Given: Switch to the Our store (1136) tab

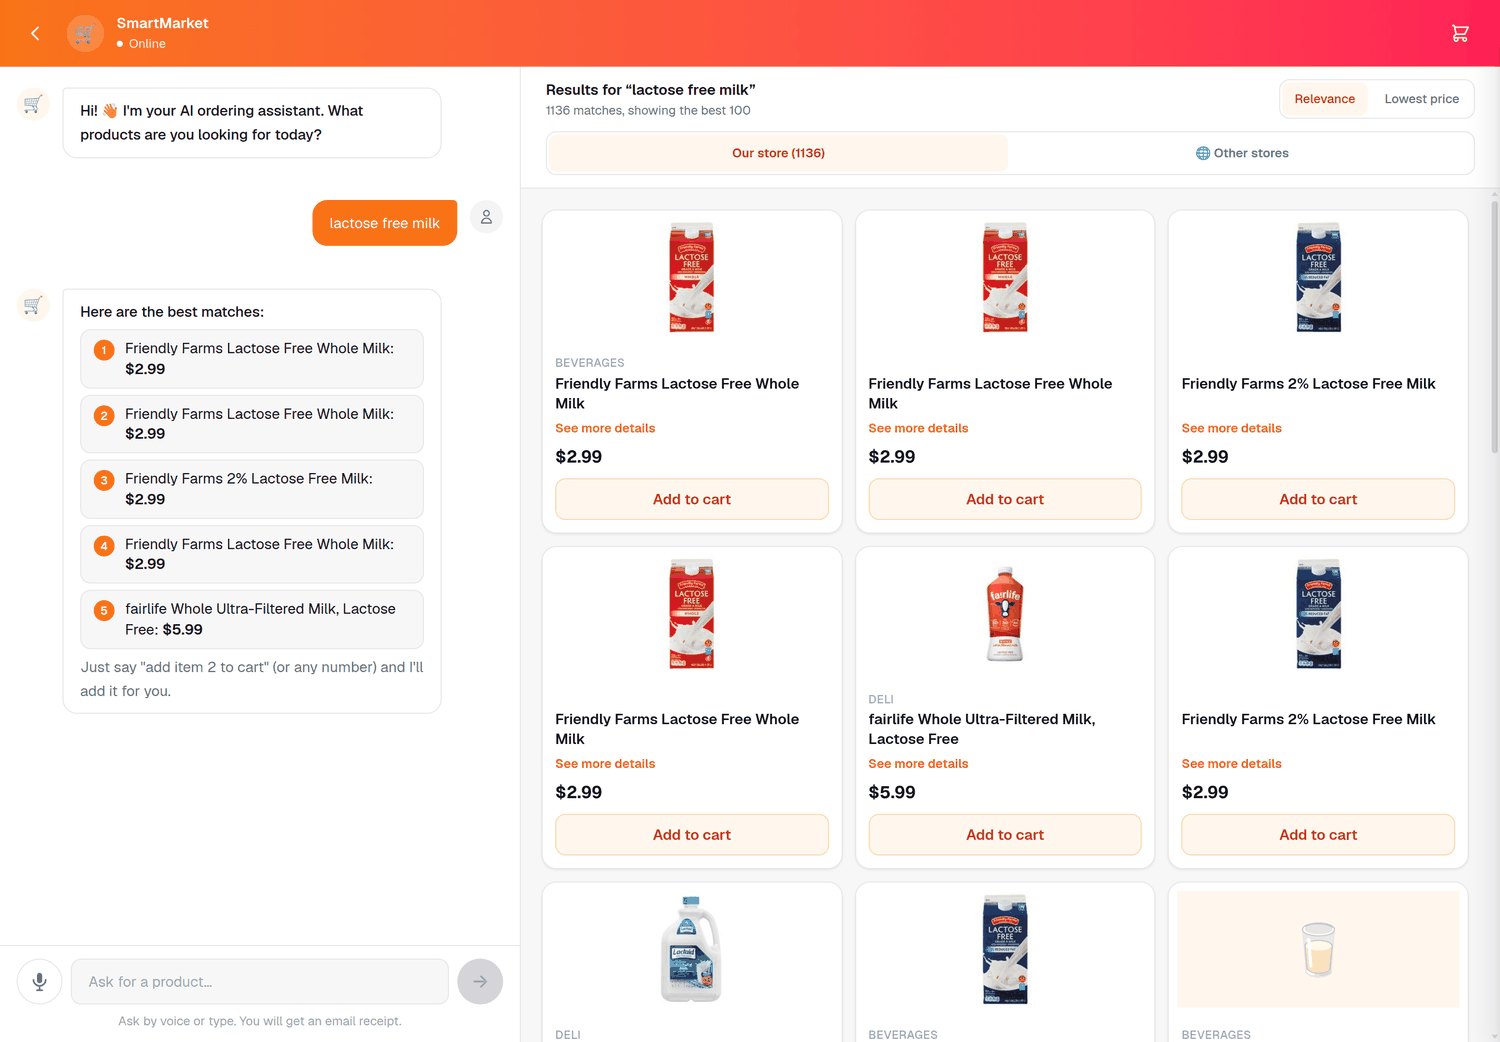Looking at the screenshot, I should [x=778, y=153].
